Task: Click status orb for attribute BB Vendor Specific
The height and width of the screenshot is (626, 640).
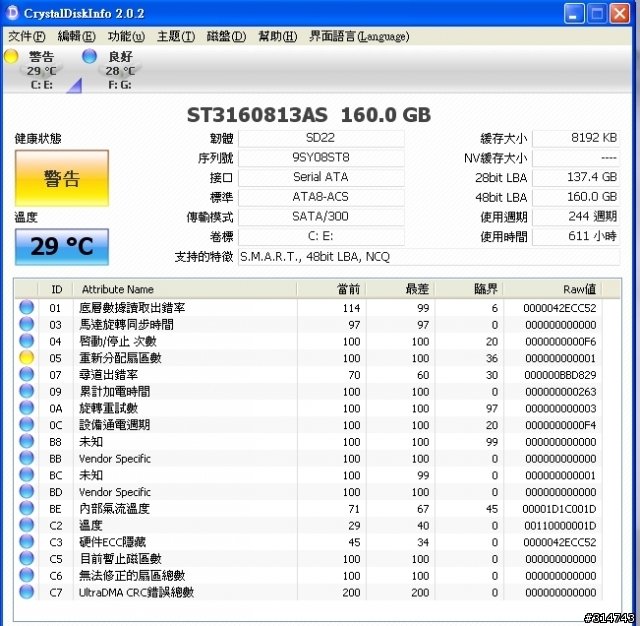Action: pyautogui.click(x=27, y=457)
